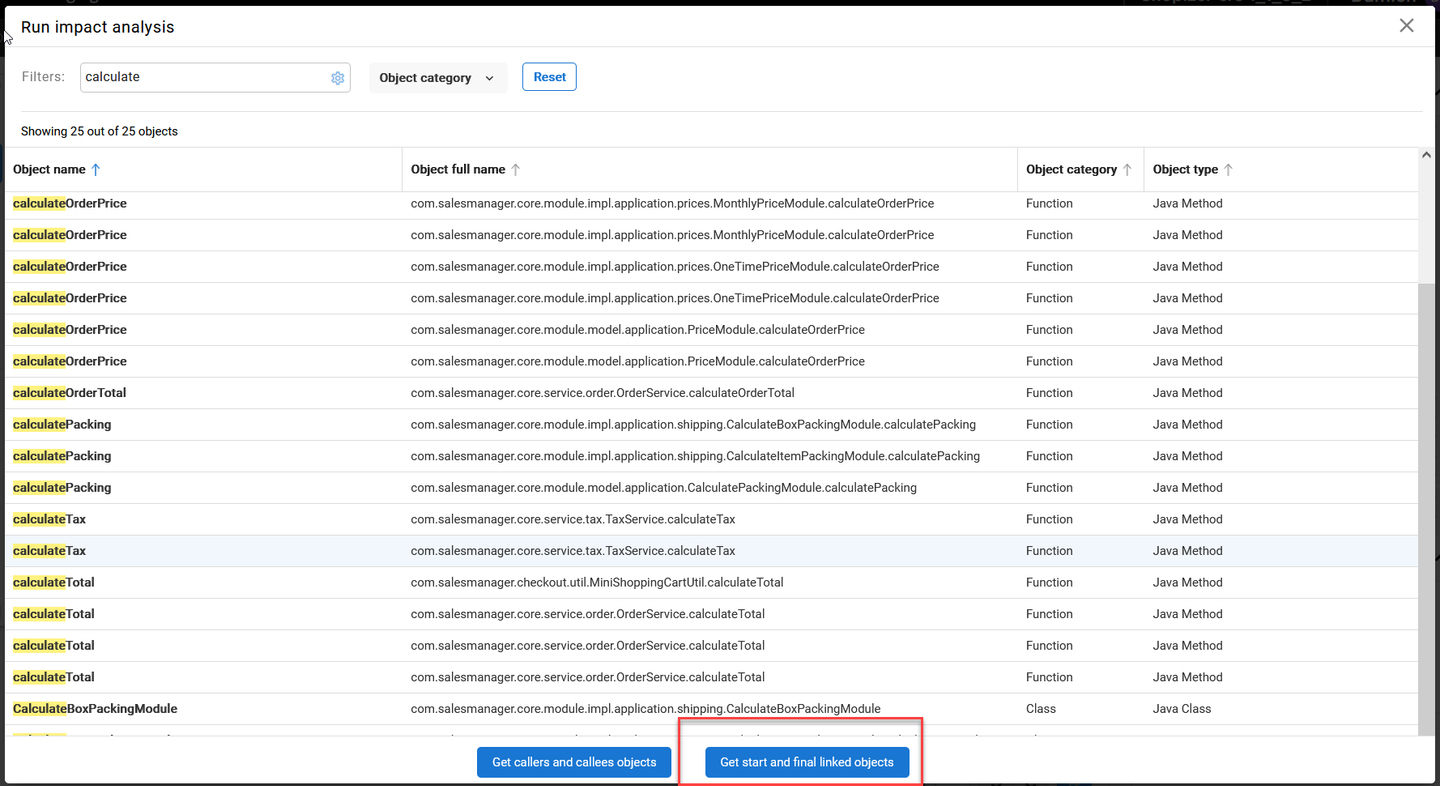
Task: Click Get callers and callees objects
Action: [x=574, y=762]
